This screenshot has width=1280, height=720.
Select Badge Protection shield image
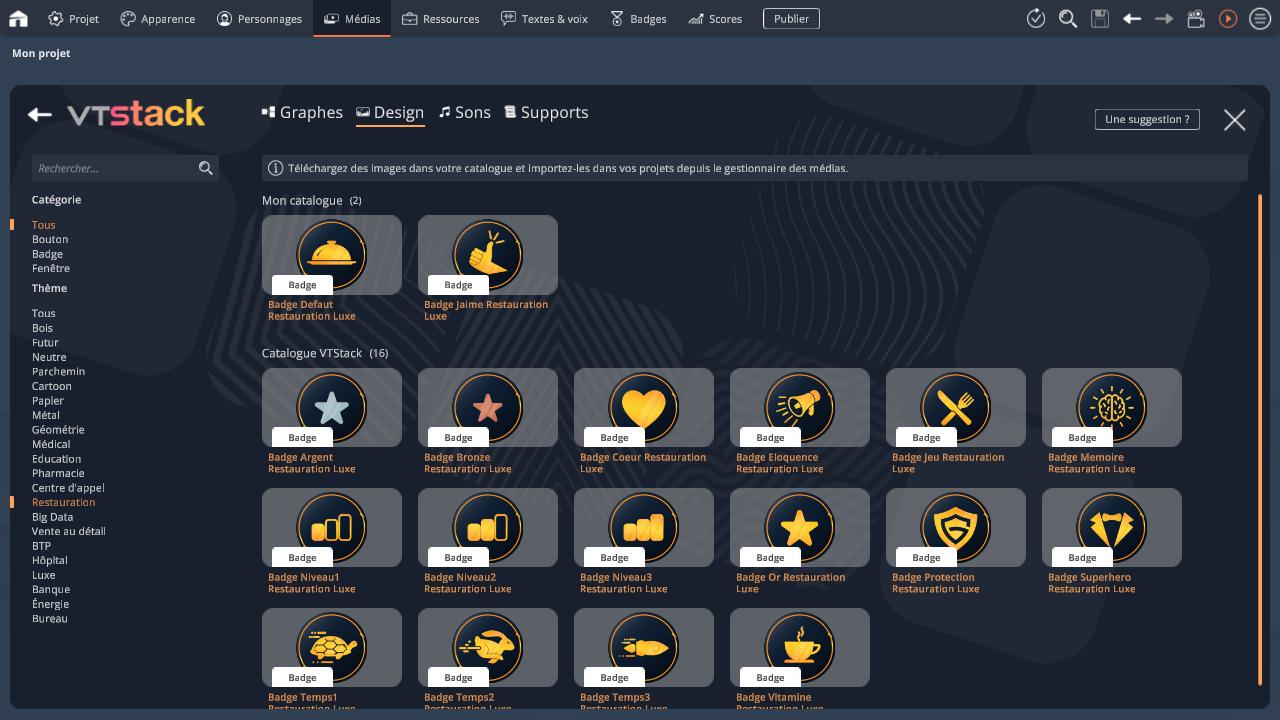tap(956, 527)
